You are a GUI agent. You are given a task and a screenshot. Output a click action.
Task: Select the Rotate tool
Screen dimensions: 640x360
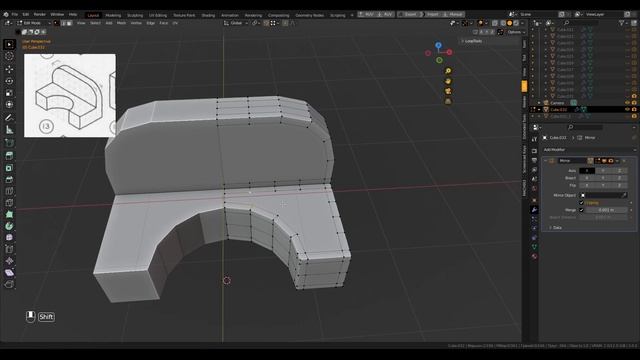tap(9, 81)
